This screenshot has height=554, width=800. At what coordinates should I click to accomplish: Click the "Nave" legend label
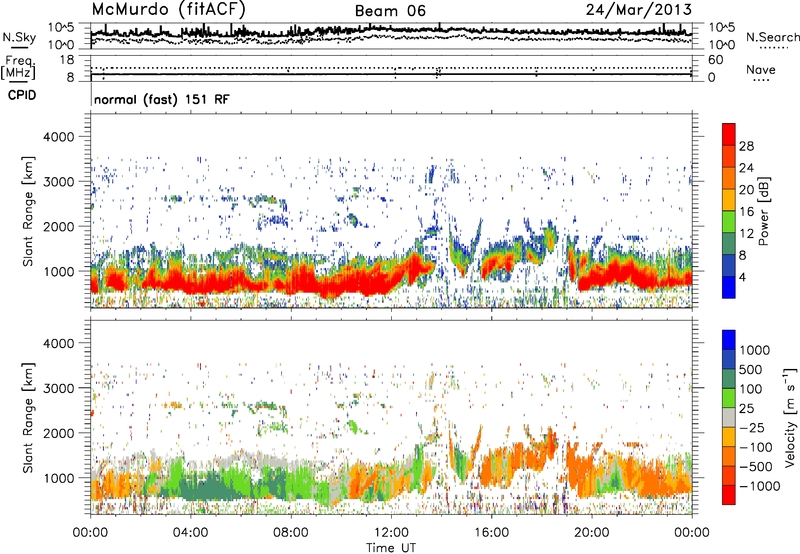click(761, 69)
